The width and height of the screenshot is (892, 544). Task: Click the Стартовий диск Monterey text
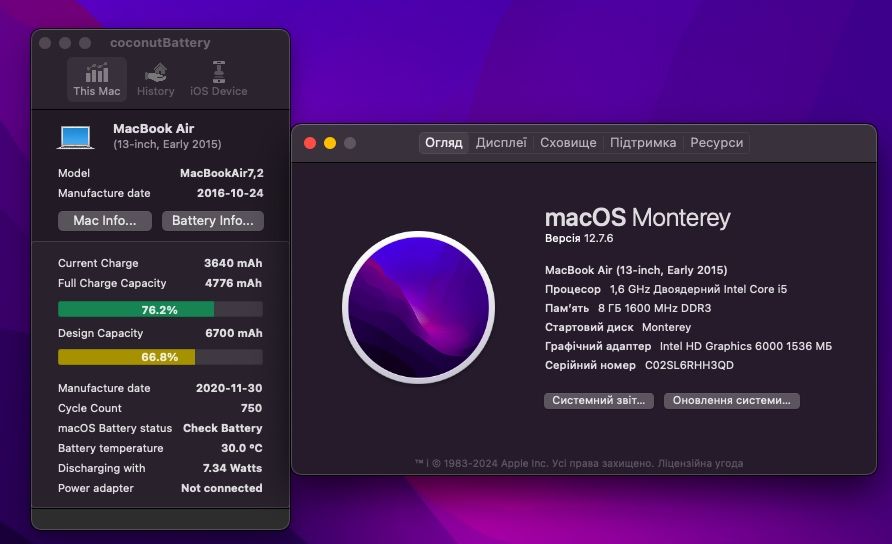pos(618,327)
